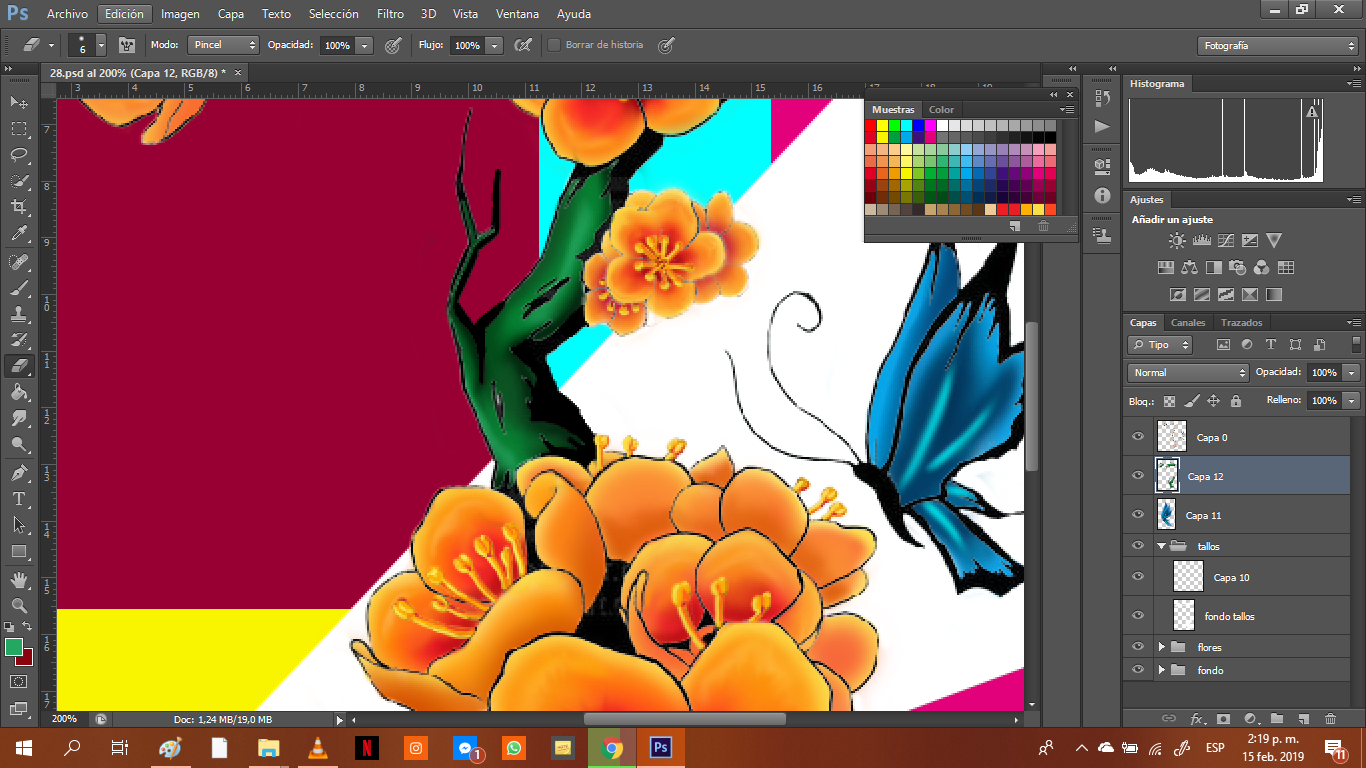Screen dimensions: 1366x768
Task: Select the Horizontal Type tool
Action: (19, 498)
